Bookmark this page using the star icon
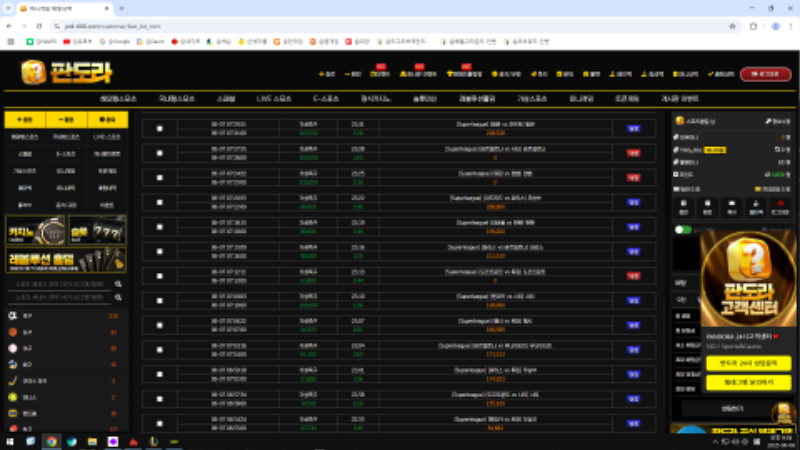Viewport: 800px width, 450px height. 734,24
